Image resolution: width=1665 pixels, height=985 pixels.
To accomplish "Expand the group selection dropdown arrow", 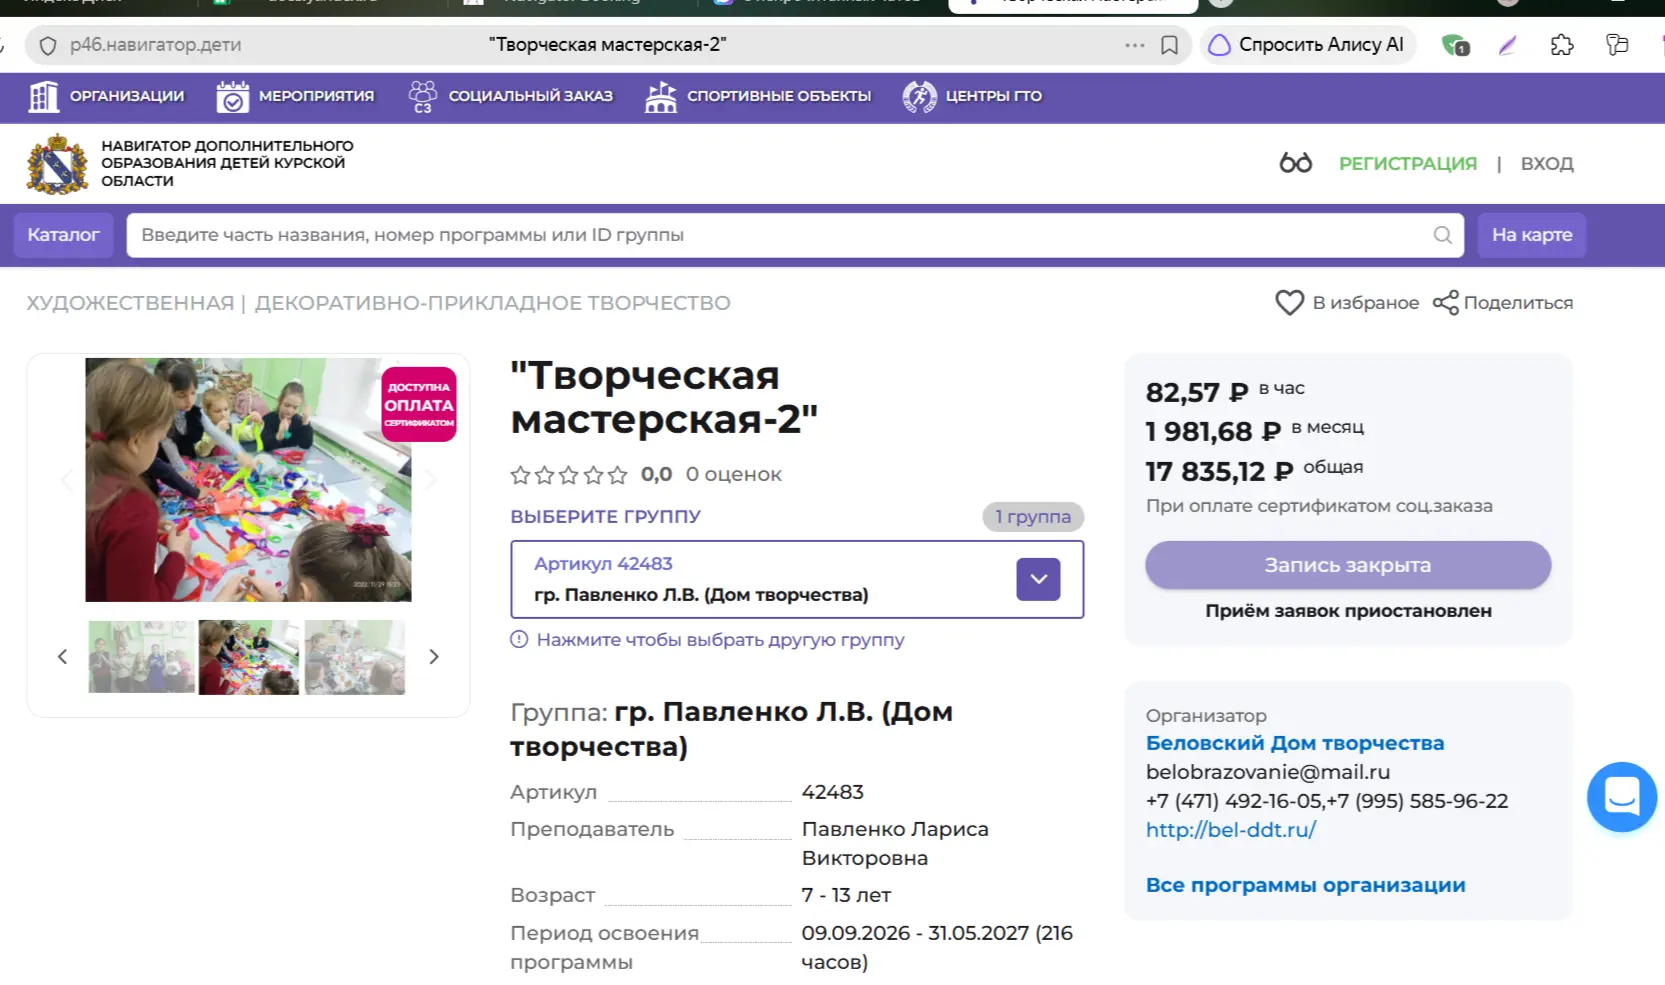I will [1038, 579].
